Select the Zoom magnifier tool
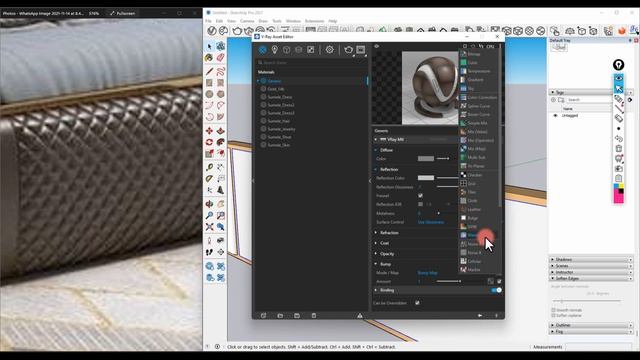The image size is (640, 360). click(x=209, y=215)
